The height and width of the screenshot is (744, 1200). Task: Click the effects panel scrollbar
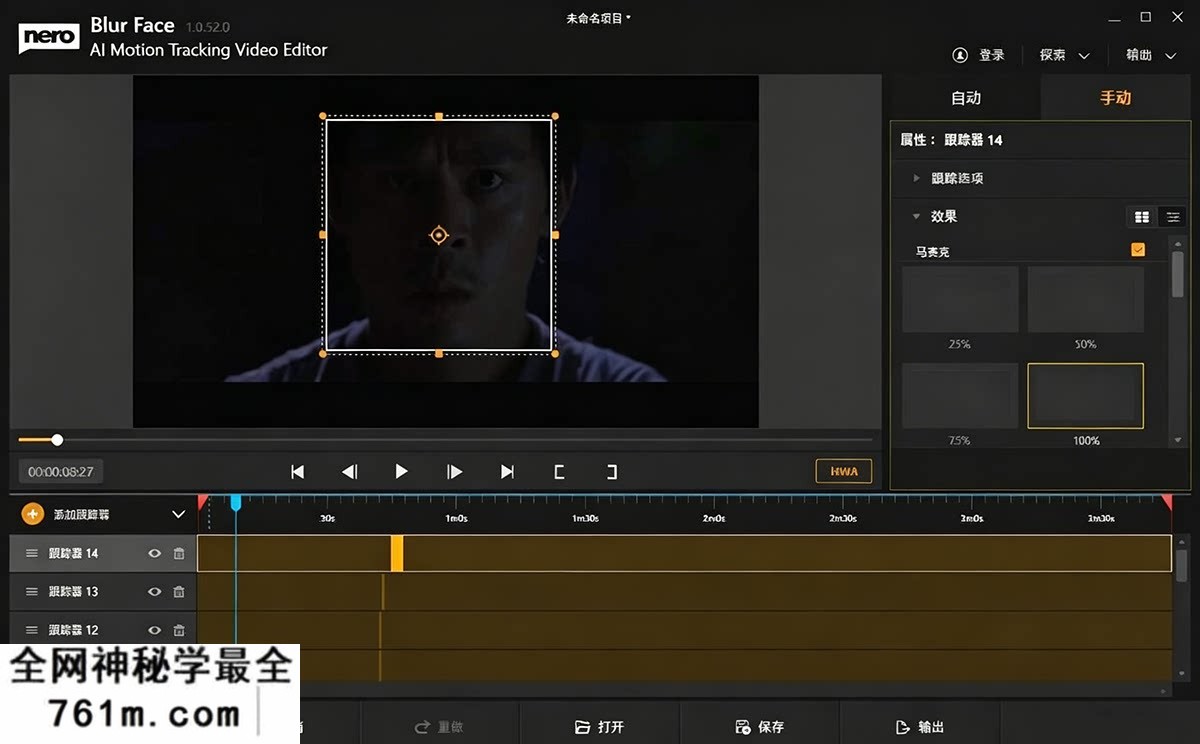click(x=1177, y=275)
